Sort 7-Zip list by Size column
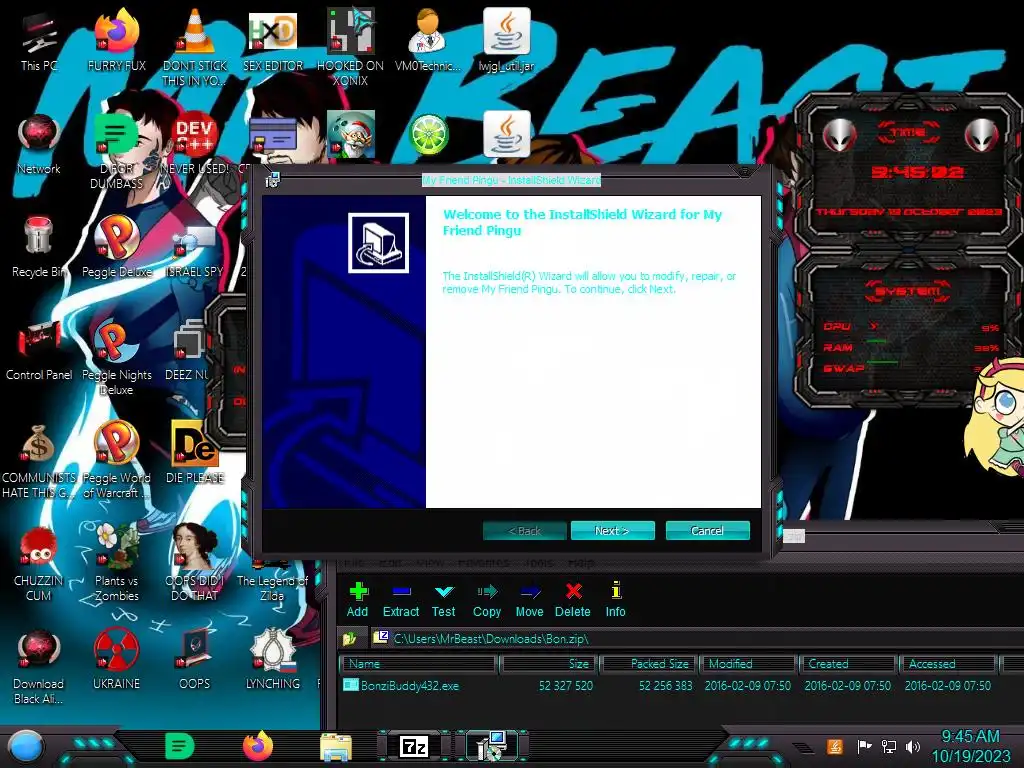This screenshot has height=768, width=1024. (547, 664)
